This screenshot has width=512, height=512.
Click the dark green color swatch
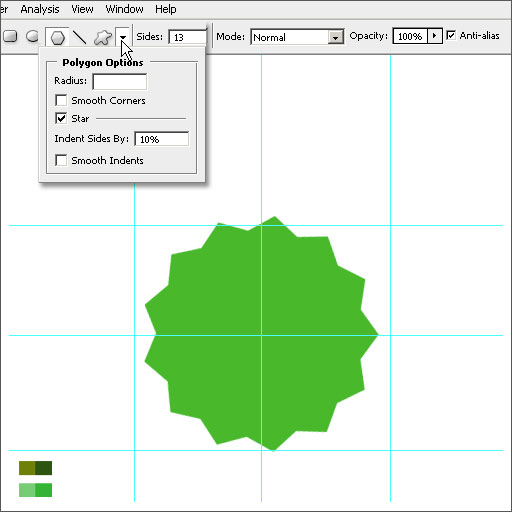click(x=44, y=468)
